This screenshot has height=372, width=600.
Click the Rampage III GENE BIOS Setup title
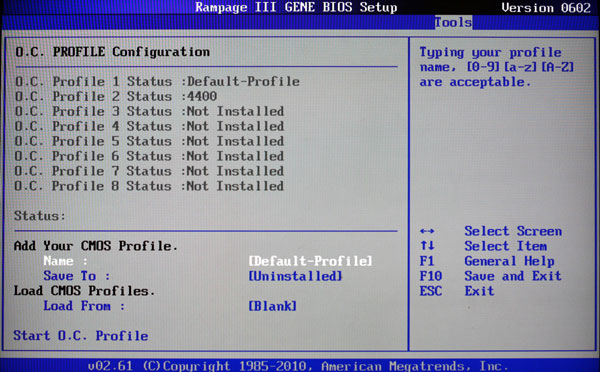(x=296, y=7)
